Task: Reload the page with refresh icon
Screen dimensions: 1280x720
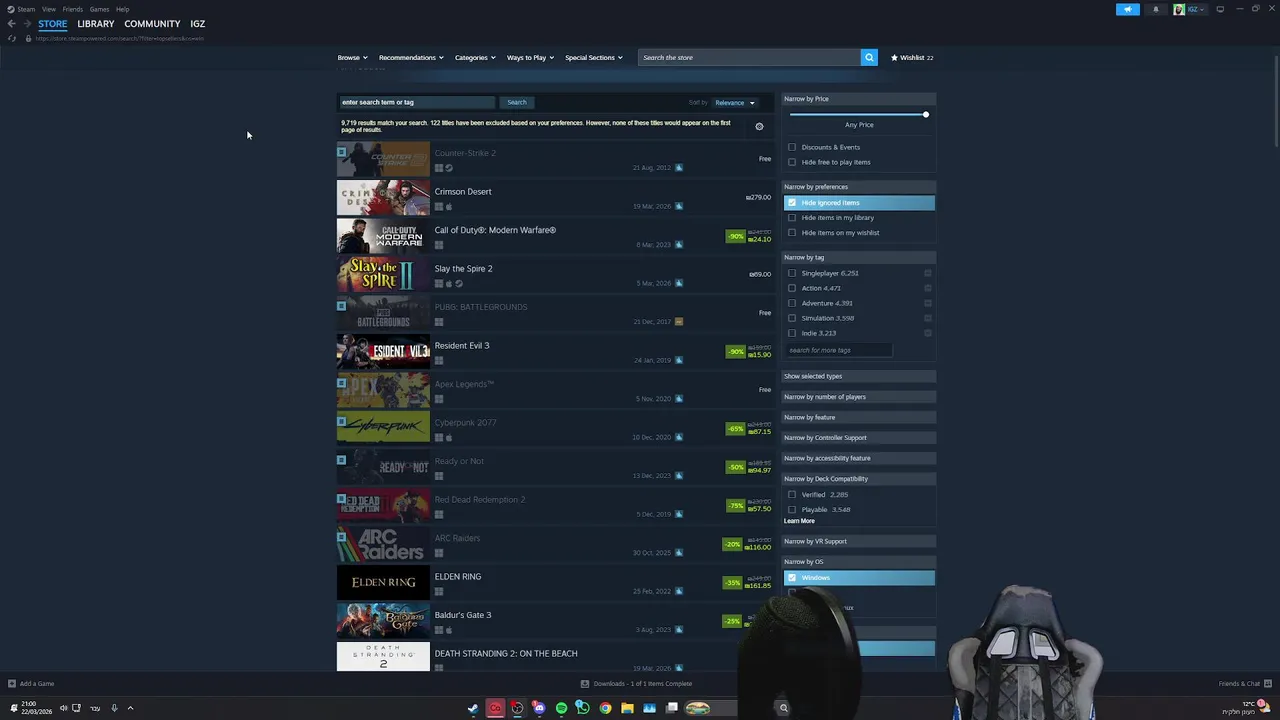Action: (11, 38)
